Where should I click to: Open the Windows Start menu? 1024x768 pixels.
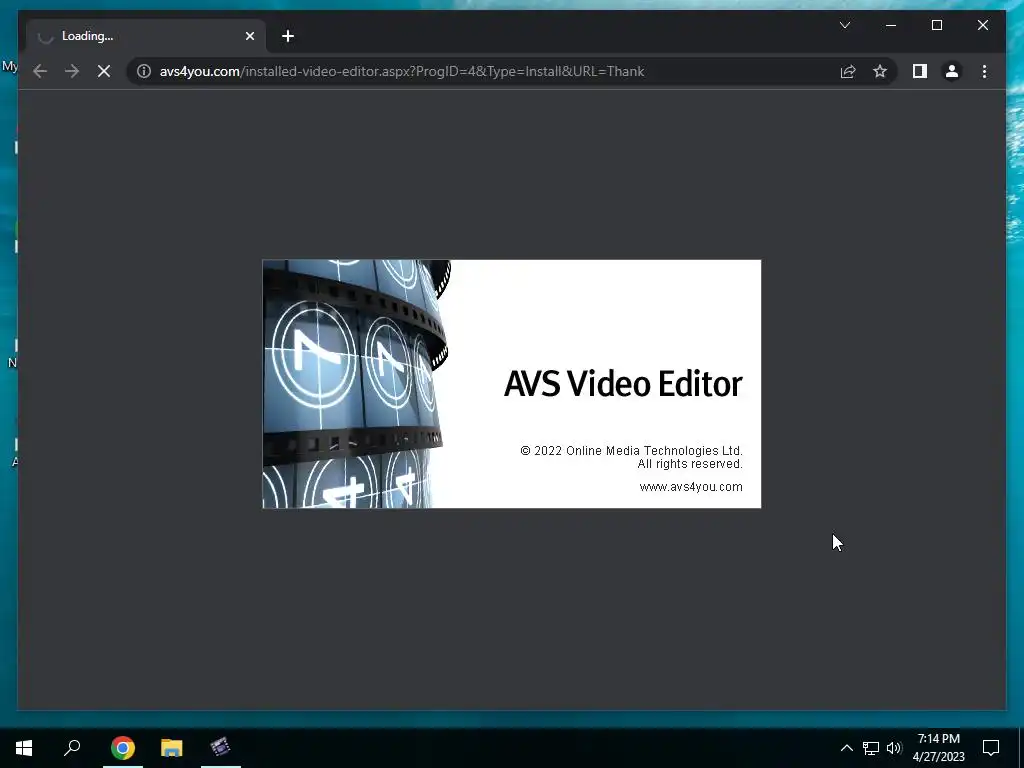tap(24, 747)
